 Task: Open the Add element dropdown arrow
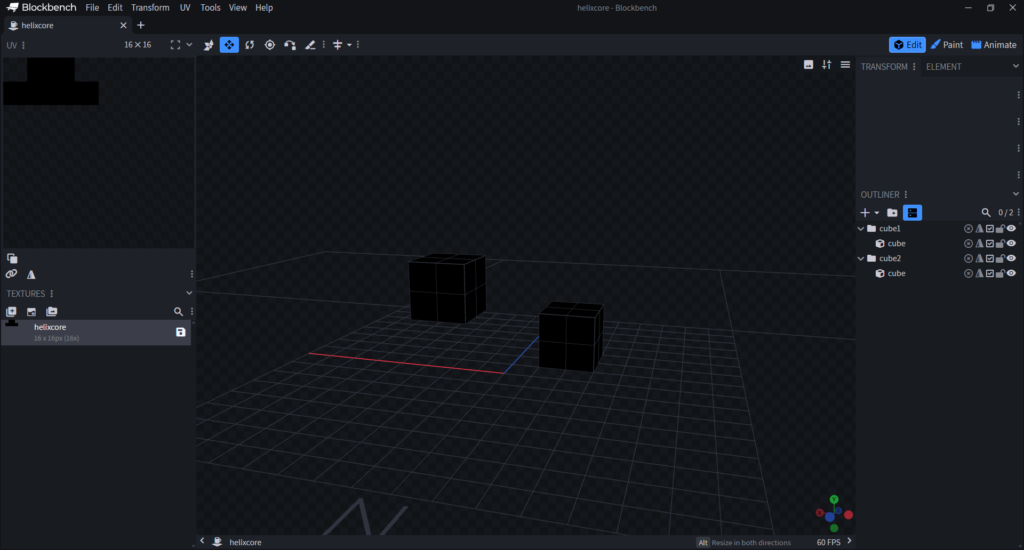pos(877,213)
